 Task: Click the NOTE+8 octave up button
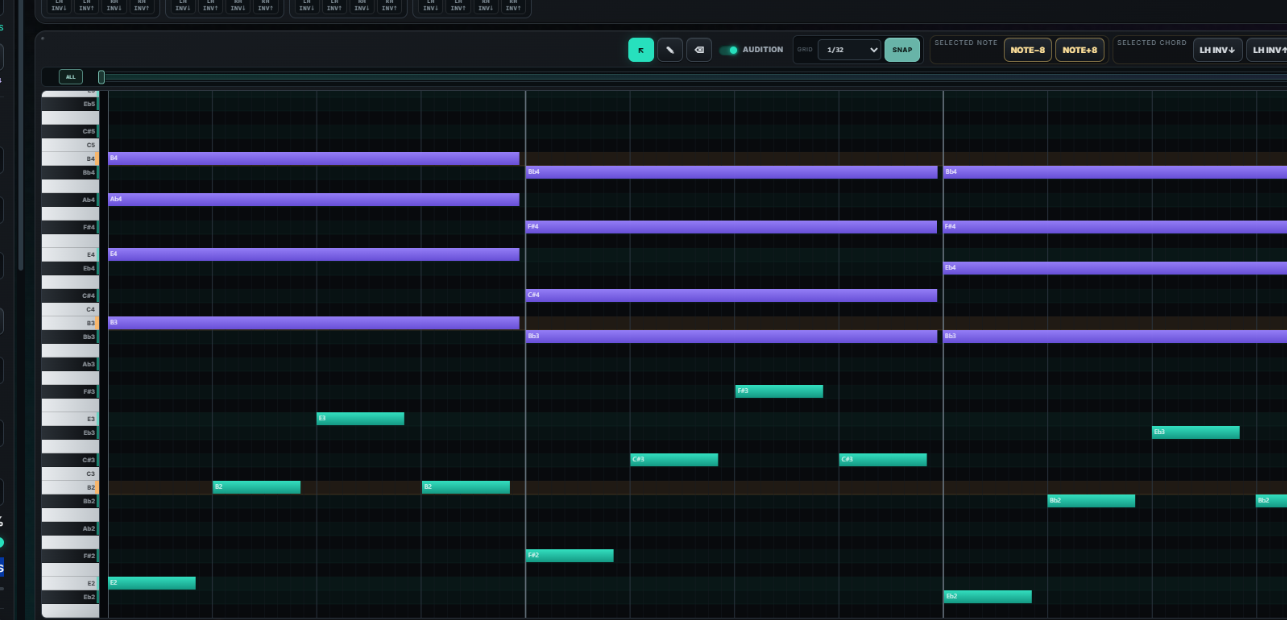1080,50
